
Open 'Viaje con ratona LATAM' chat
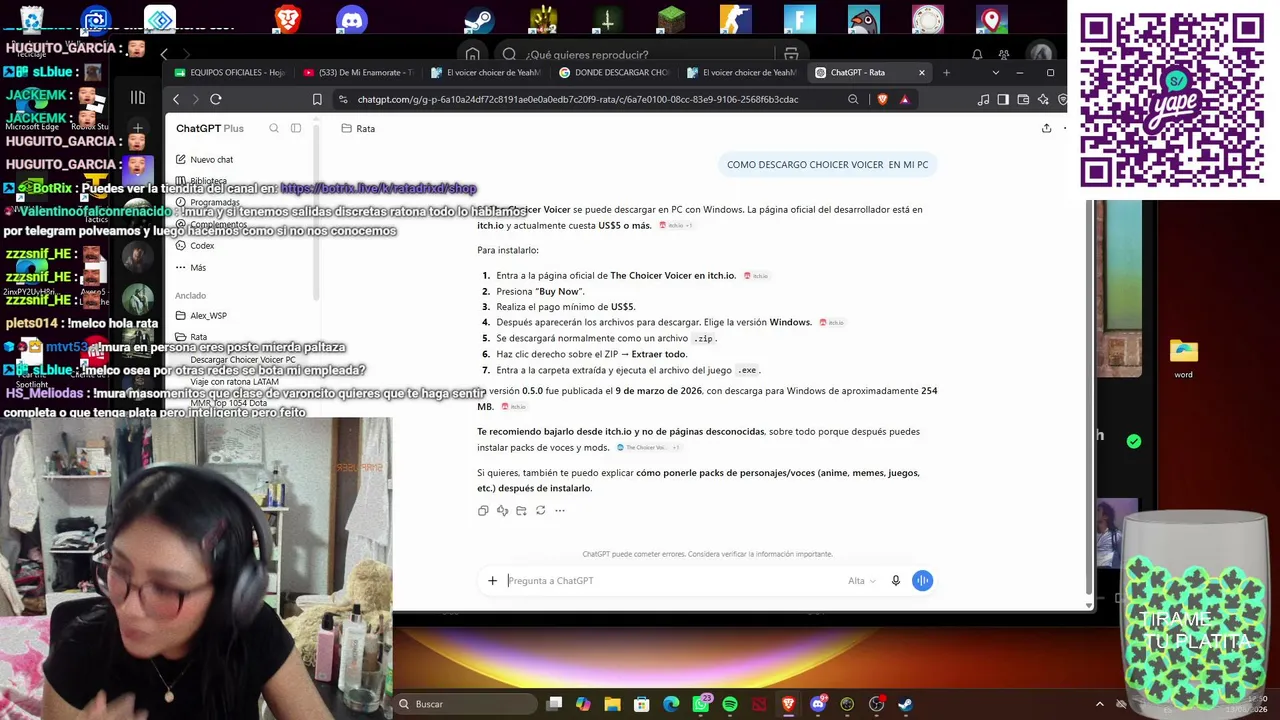pyautogui.click(x=234, y=381)
